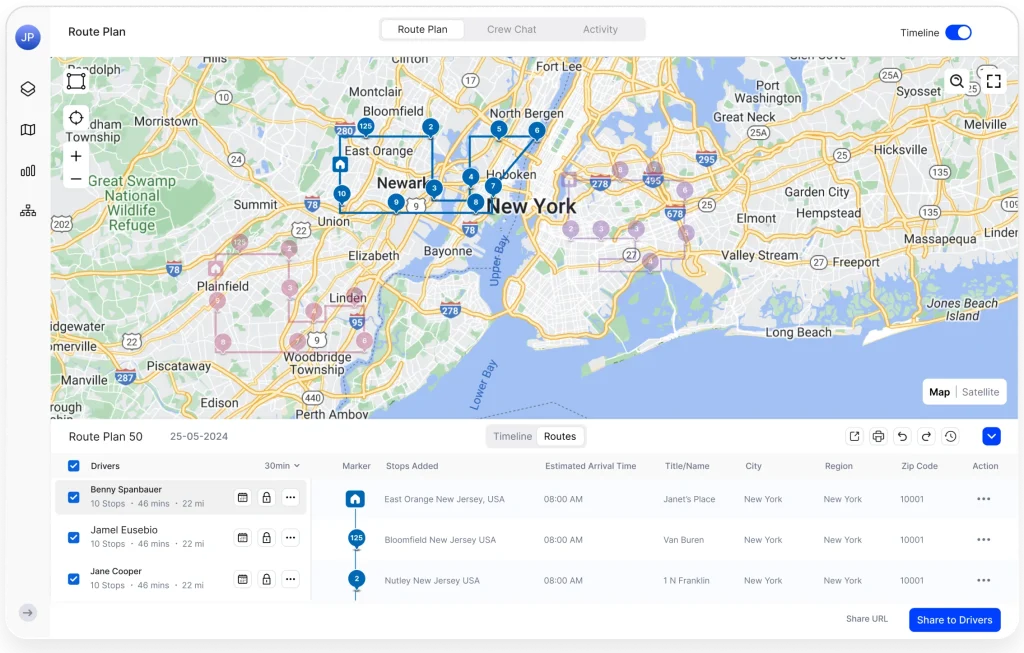Redo the last change

[926, 436]
